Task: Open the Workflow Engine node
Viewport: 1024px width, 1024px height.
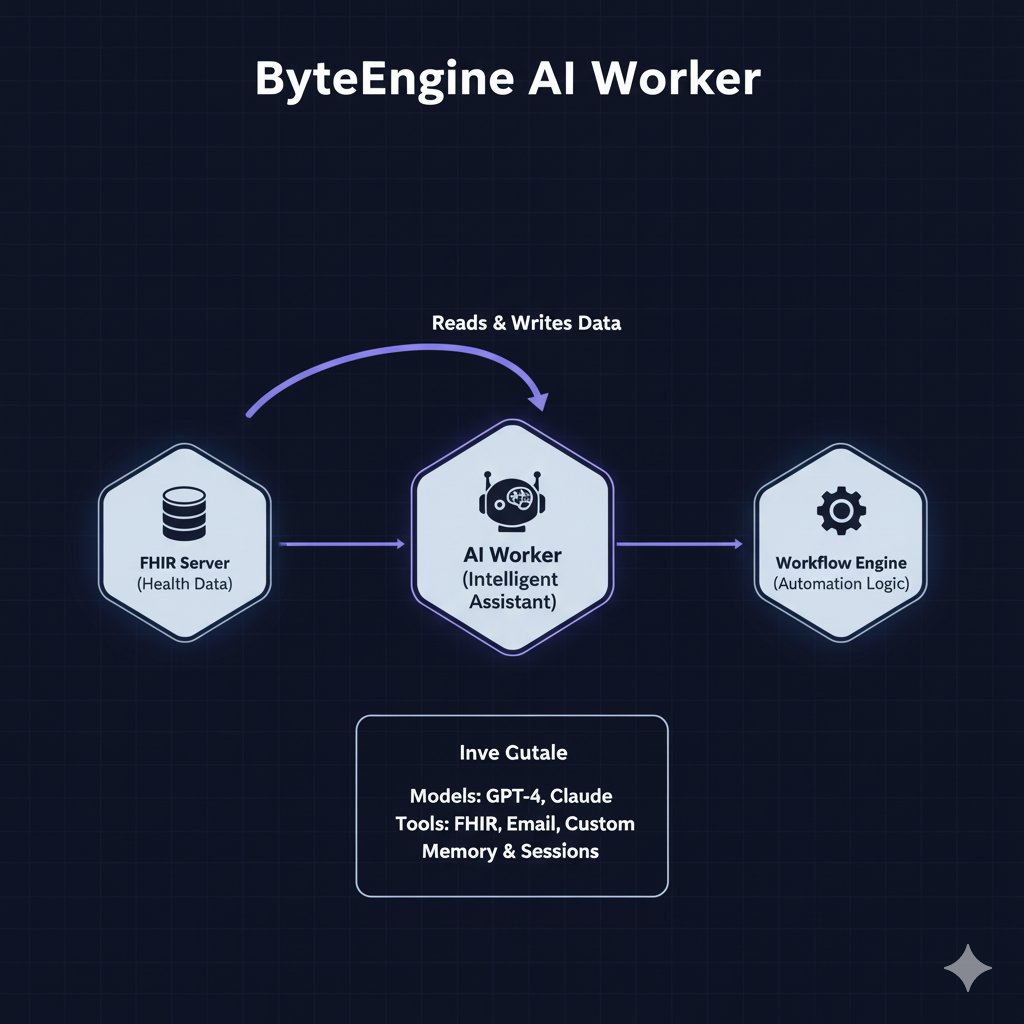Action: [841, 540]
